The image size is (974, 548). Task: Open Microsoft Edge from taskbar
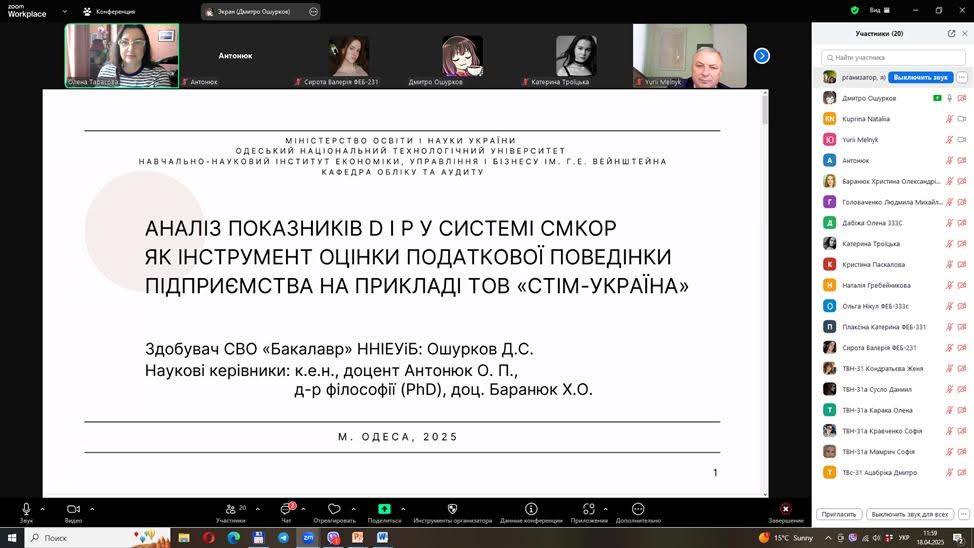coord(234,537)
